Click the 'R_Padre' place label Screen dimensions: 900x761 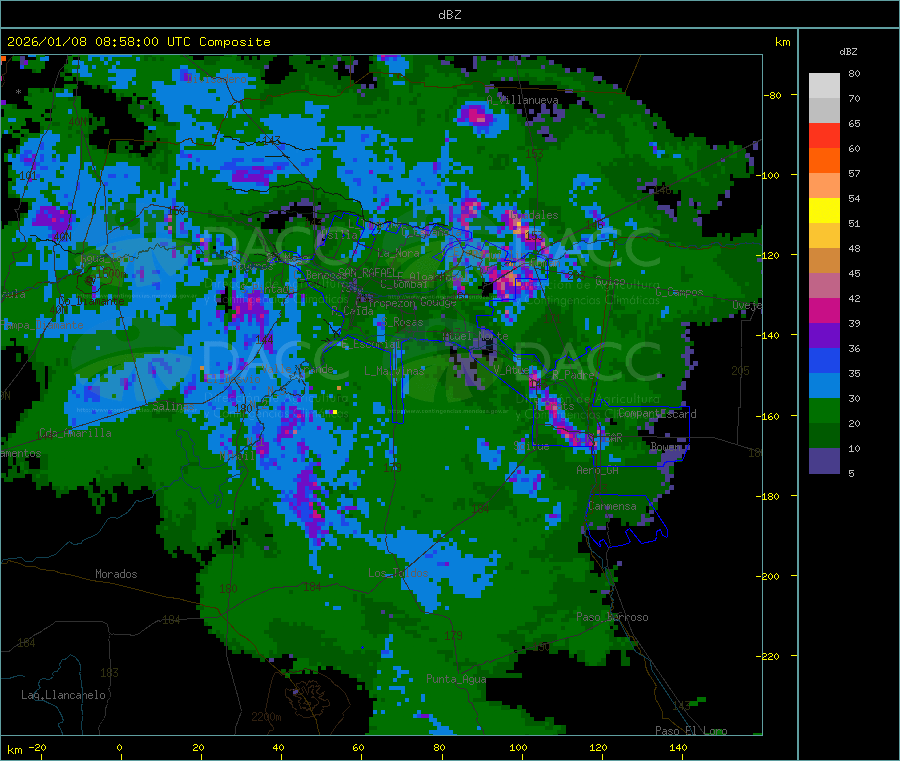pyautogui.click(x=573, y=375)
